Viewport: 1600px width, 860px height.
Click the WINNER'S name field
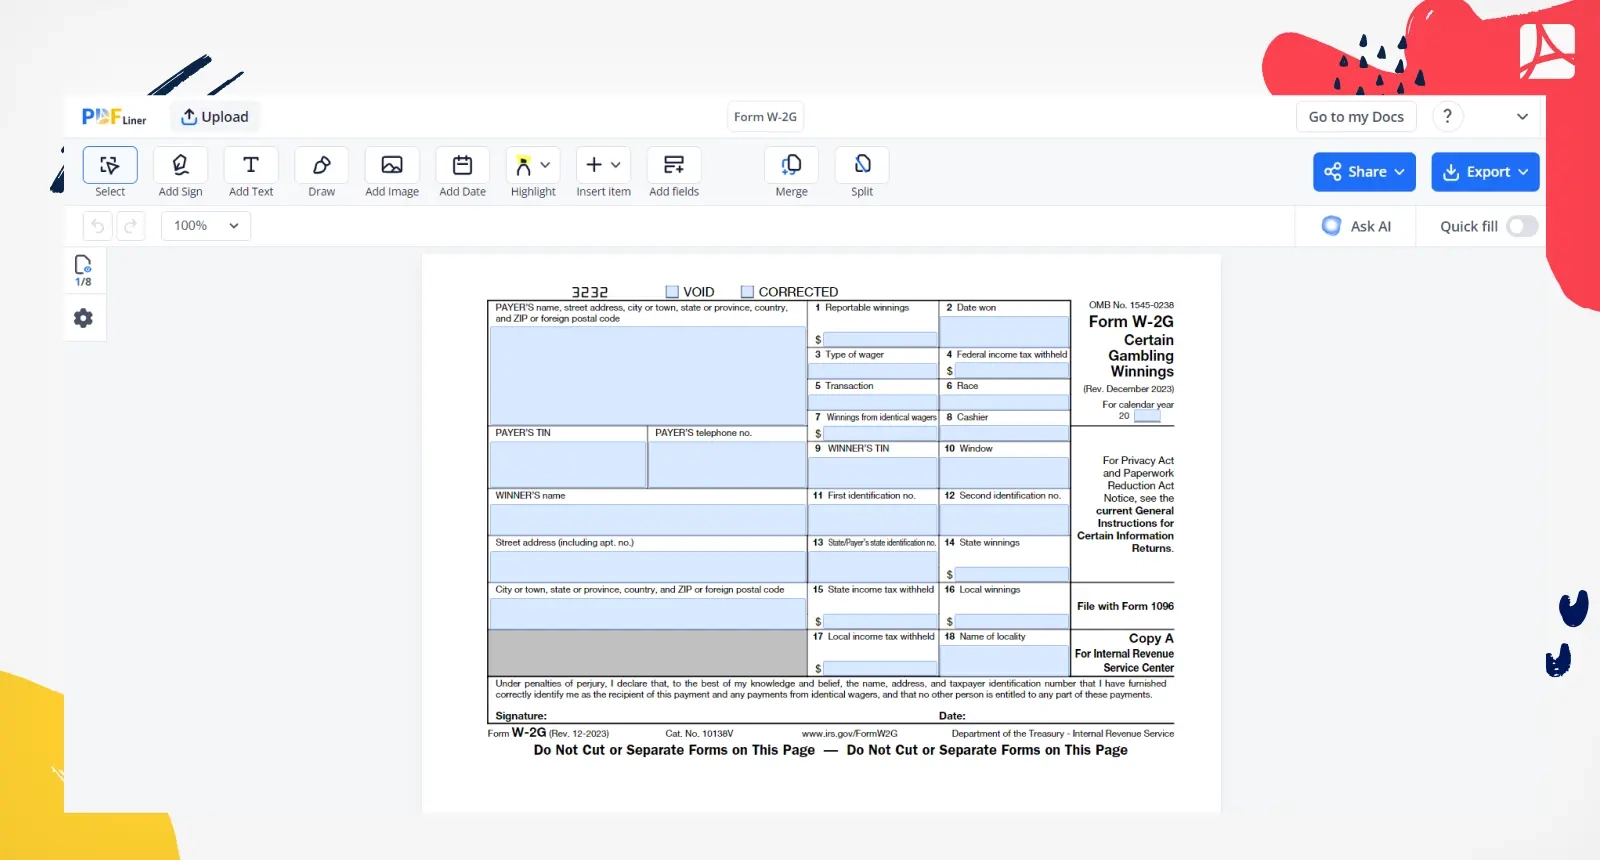(647, 519)
